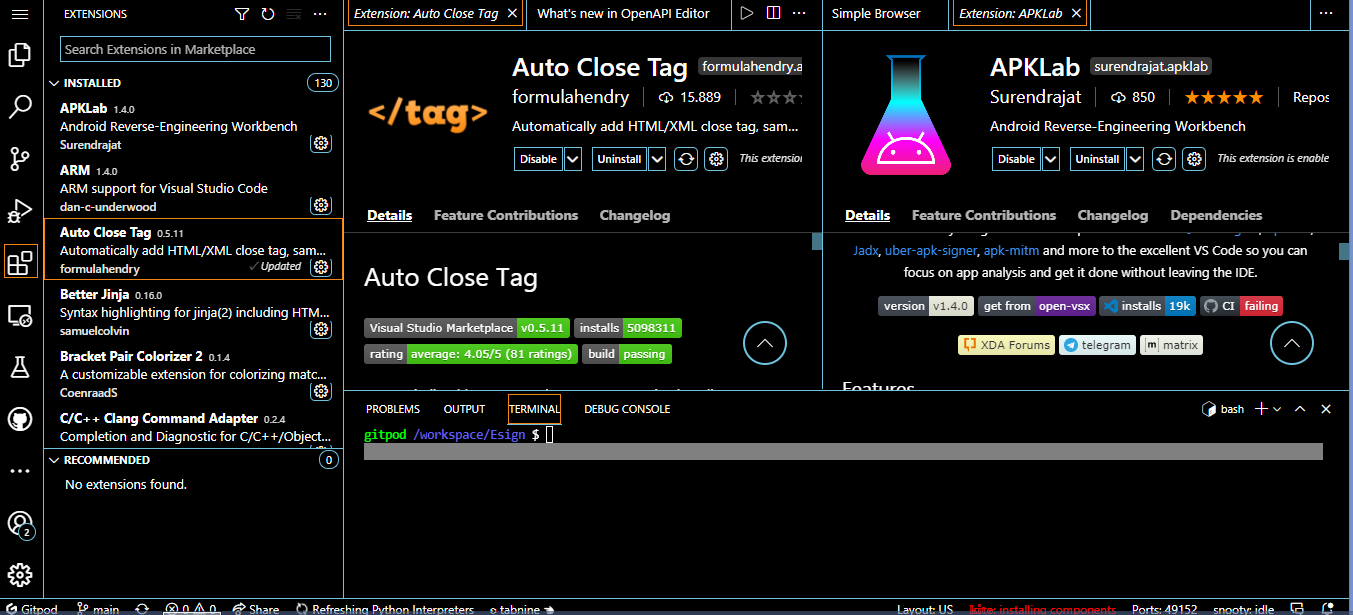
Task: Open the OUTPUT panel tab
Action: pyautogui.click(x=464, y=409)
